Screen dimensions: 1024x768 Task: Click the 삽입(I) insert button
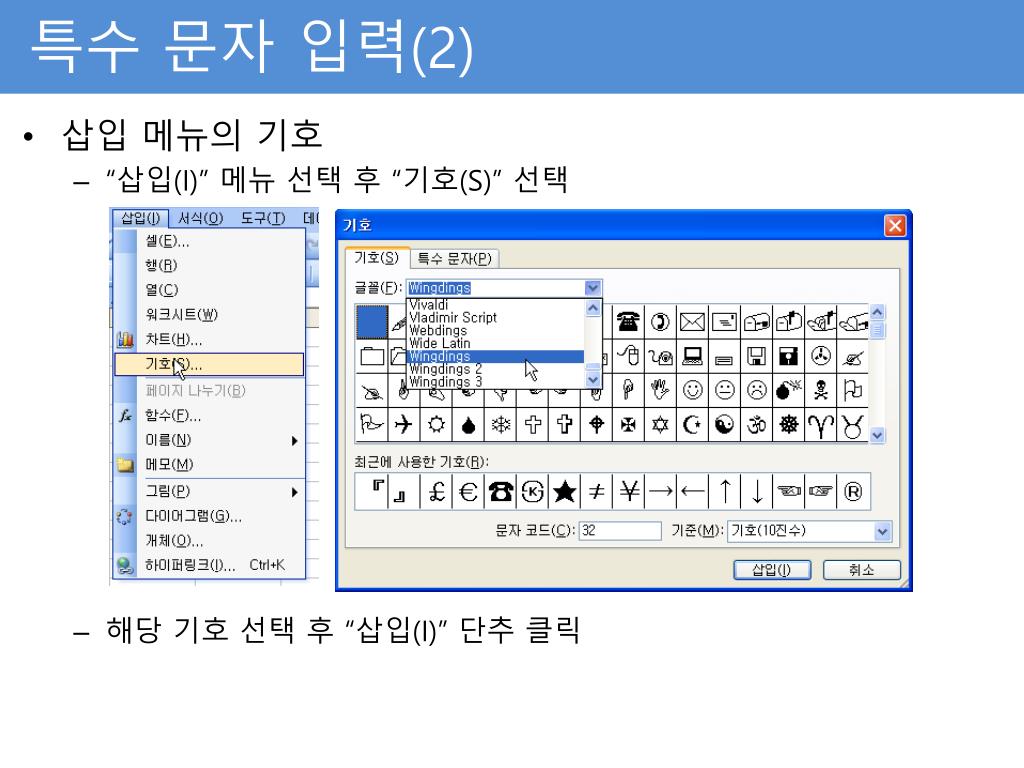772,569
